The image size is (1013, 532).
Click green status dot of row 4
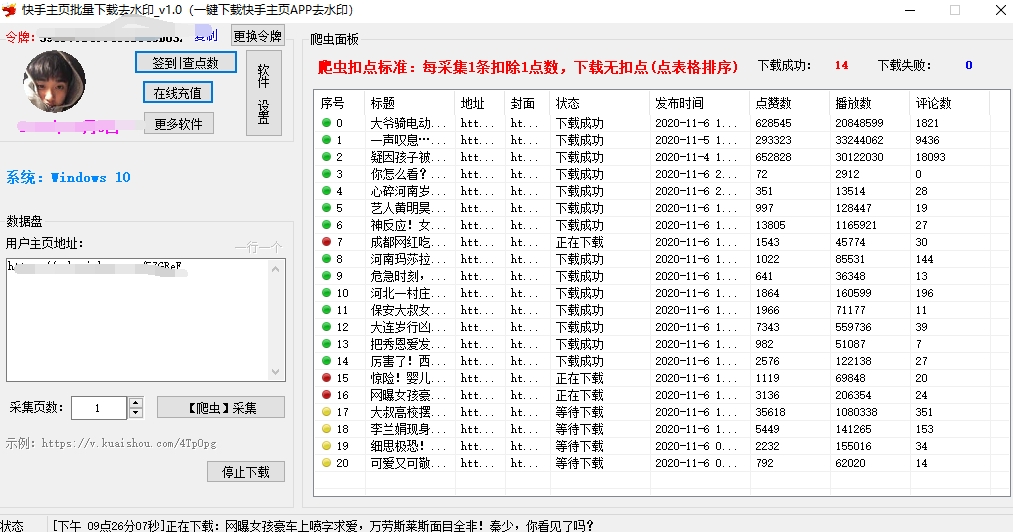click(x=326, y=190)
